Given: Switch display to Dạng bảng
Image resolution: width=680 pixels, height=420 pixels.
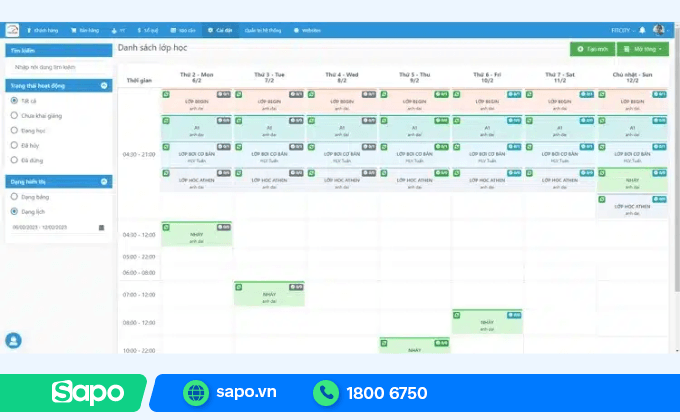Looking at the screenshot, I should tap(14, 197).
